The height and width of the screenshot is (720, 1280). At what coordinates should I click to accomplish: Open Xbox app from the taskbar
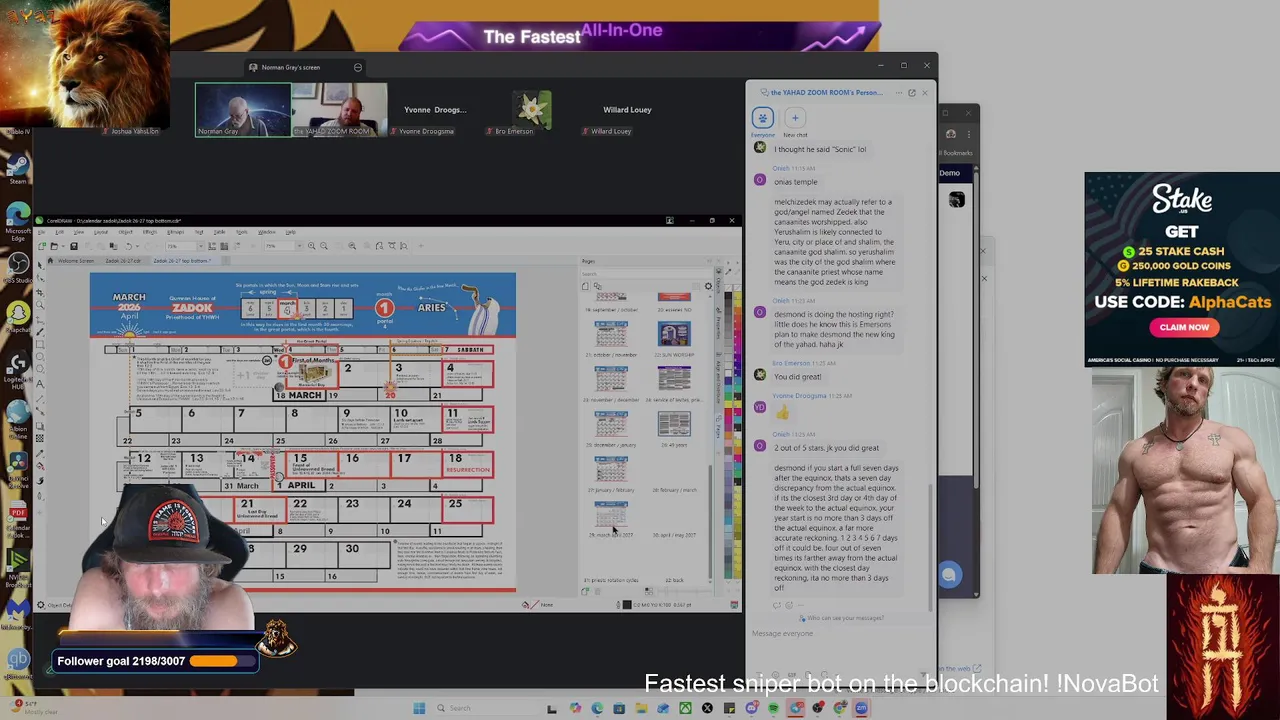point(685,708)
